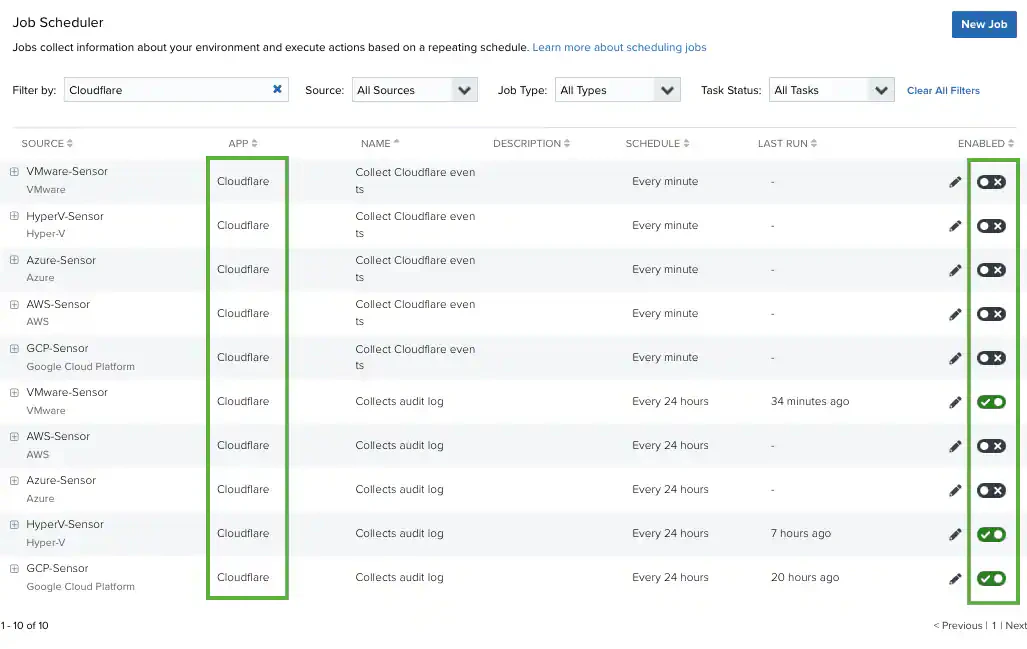Enable the HyperV-Sensor Collect Cloudflare events job
Viewport: 1027px width, 649px height.
991,226
